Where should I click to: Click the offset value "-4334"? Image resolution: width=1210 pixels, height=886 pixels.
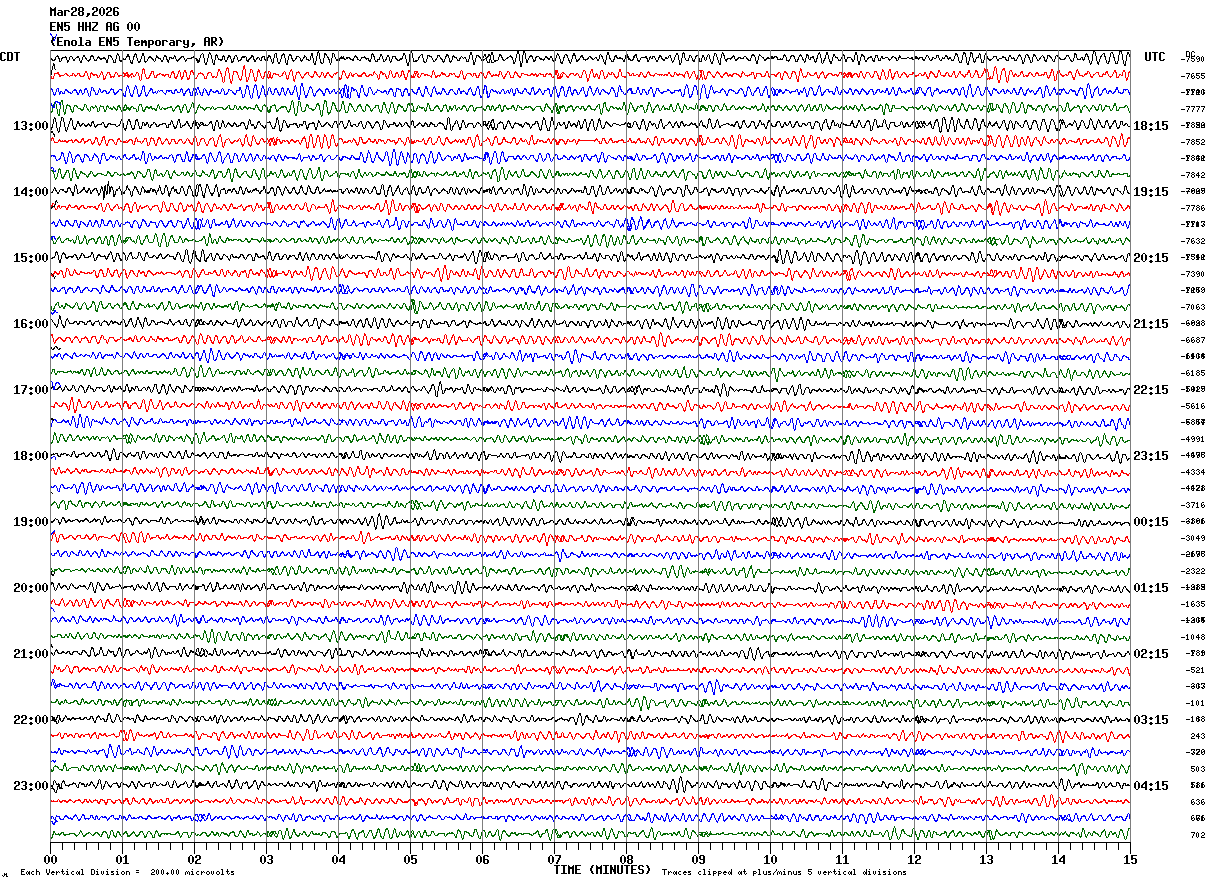(1193, 472)
